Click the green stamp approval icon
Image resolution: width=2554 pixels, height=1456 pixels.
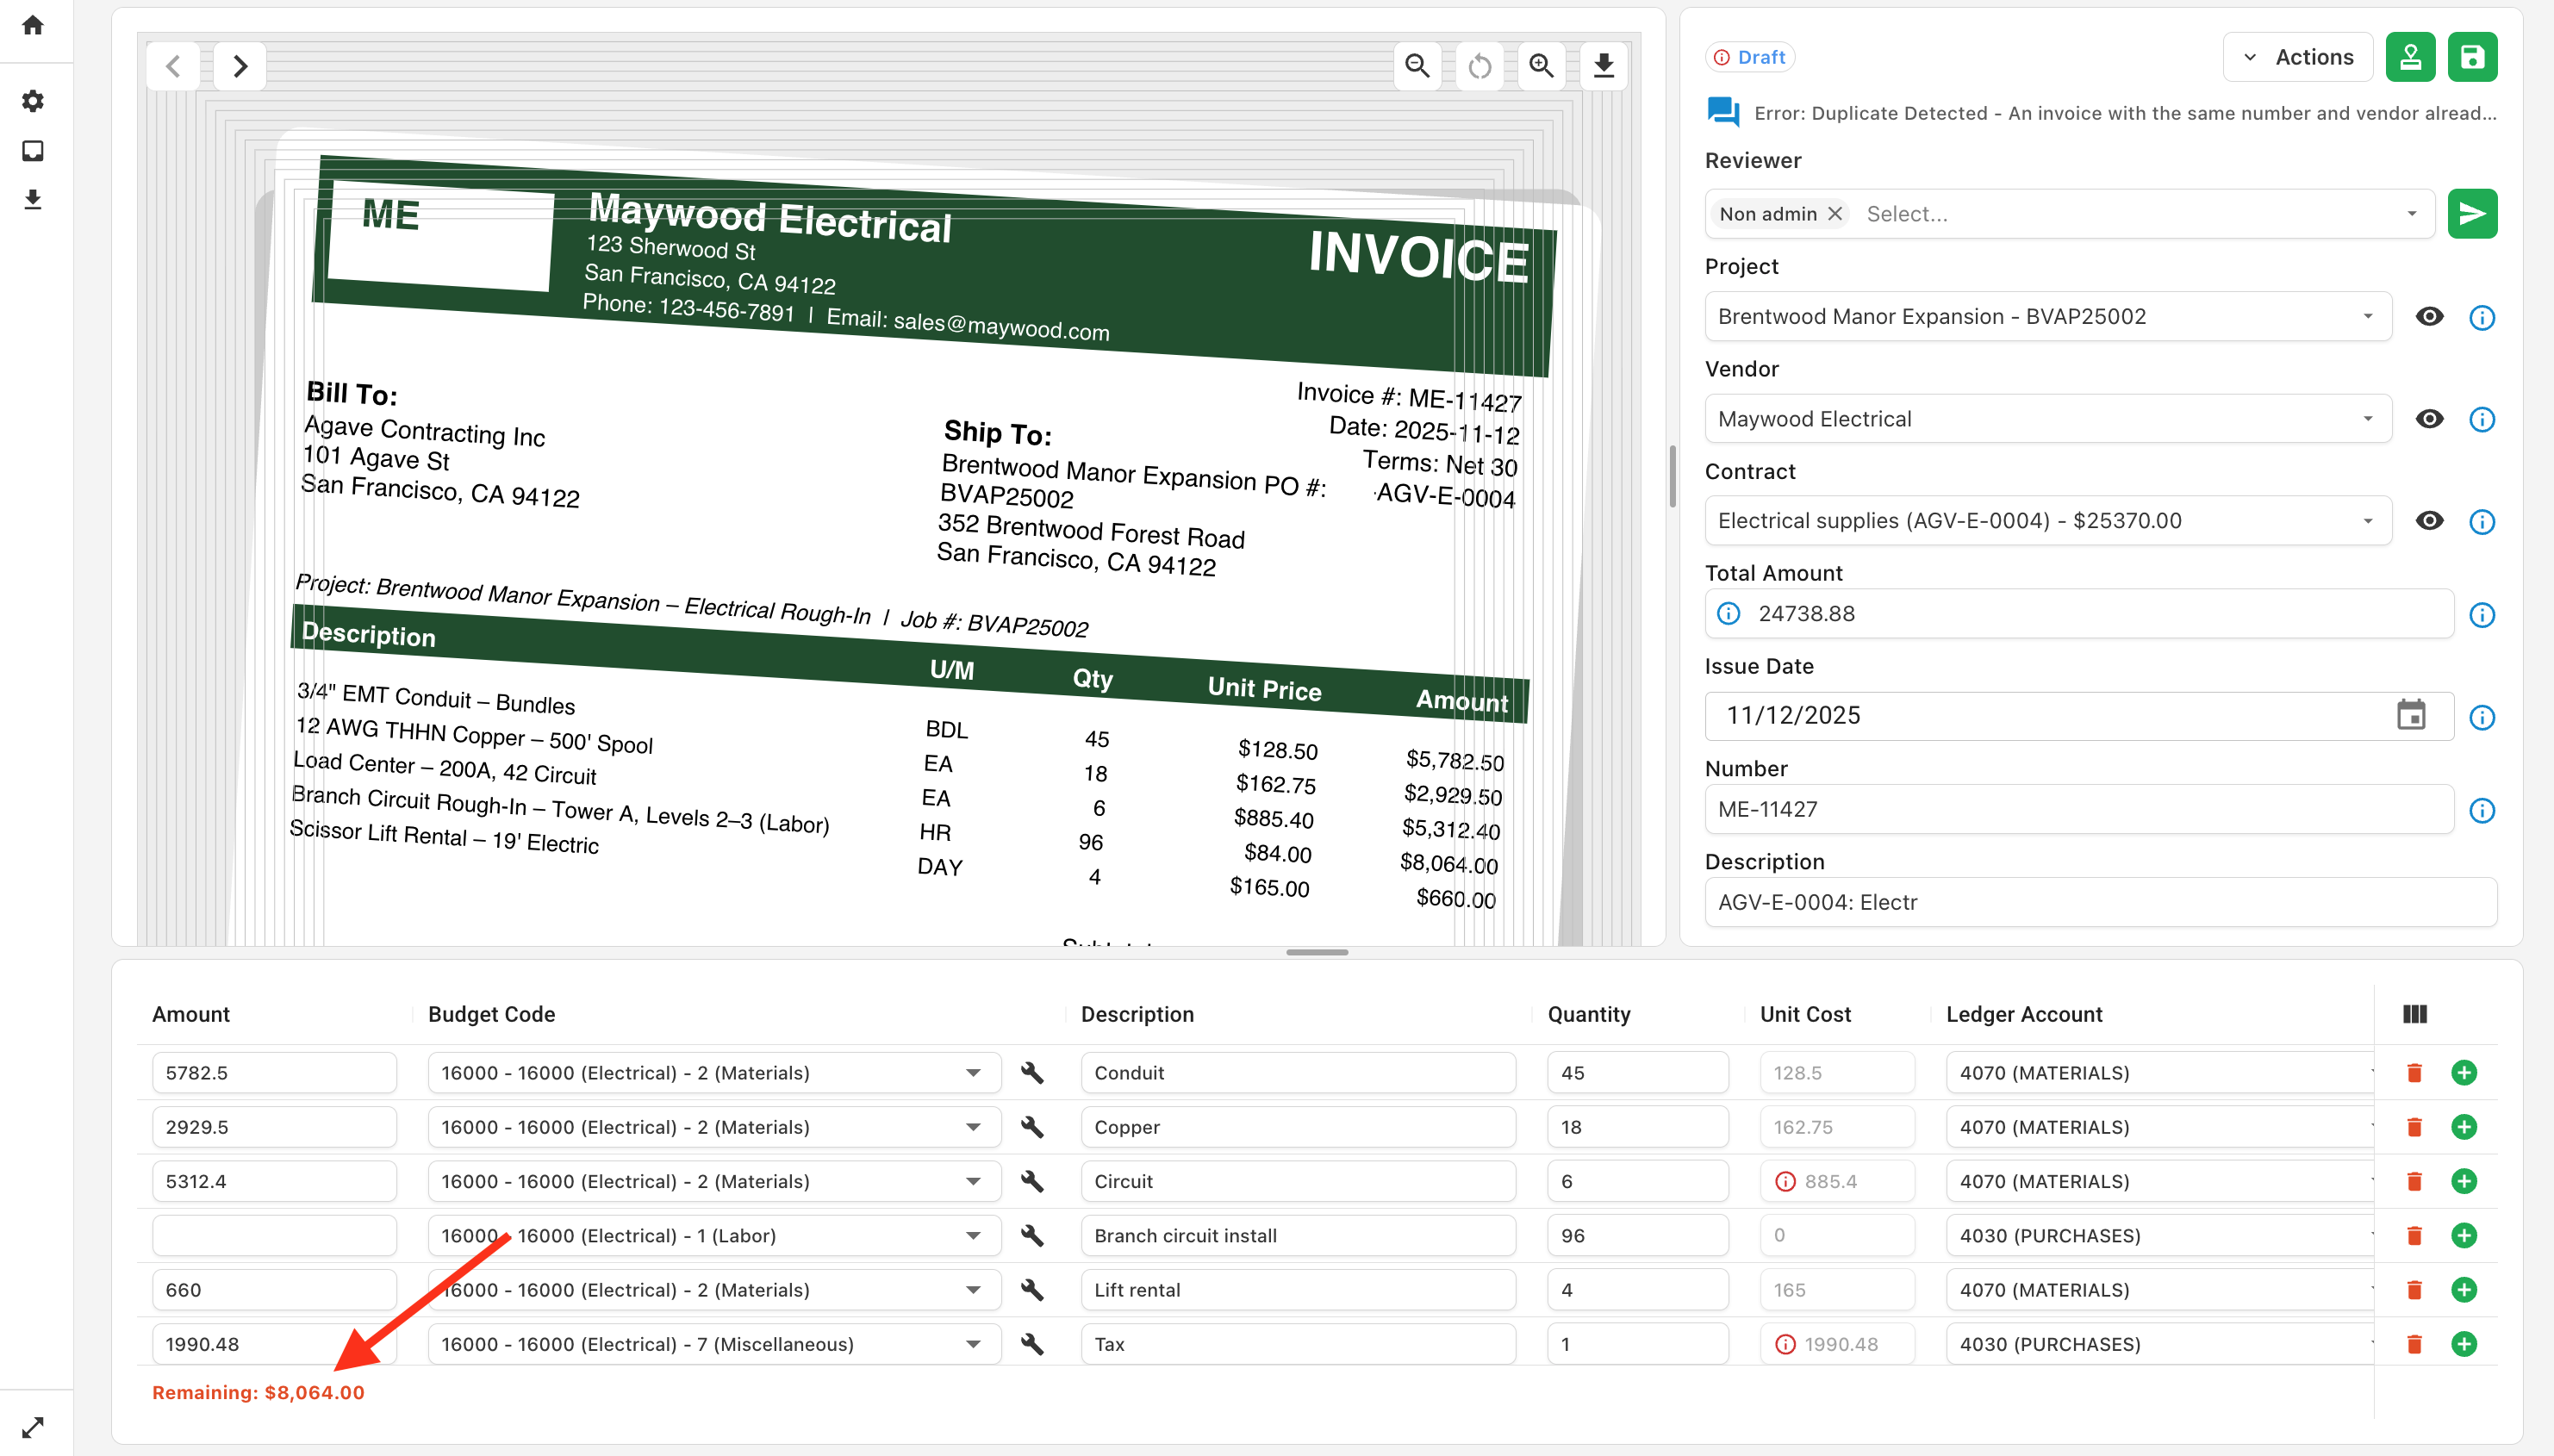(2410, 56)
